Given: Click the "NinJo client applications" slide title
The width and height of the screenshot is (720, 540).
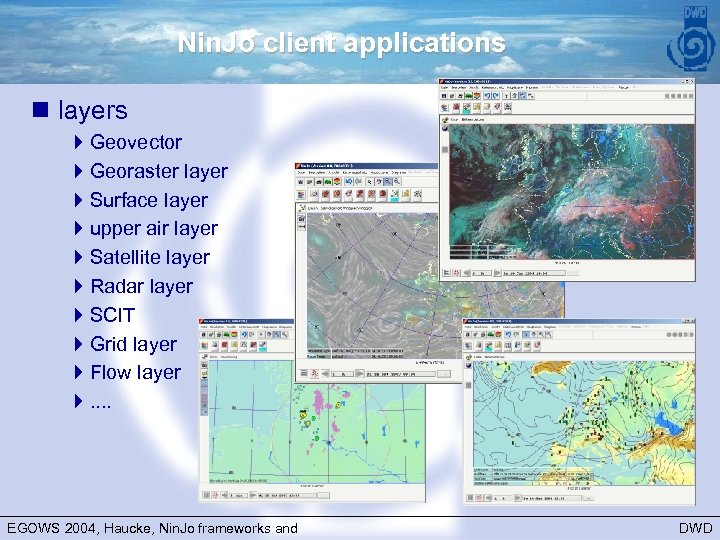Looking at the screenshot, I should (342, 43).
